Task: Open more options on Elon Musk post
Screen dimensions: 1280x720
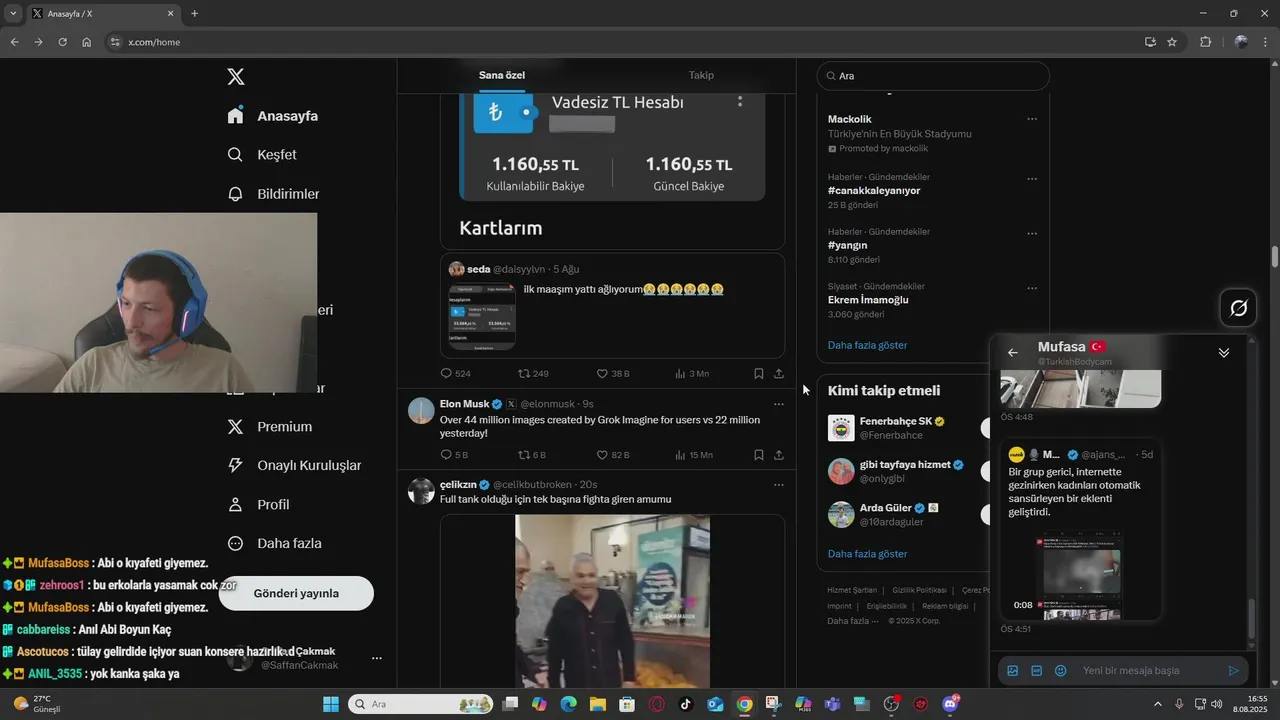Action: [x=779, y=404]
